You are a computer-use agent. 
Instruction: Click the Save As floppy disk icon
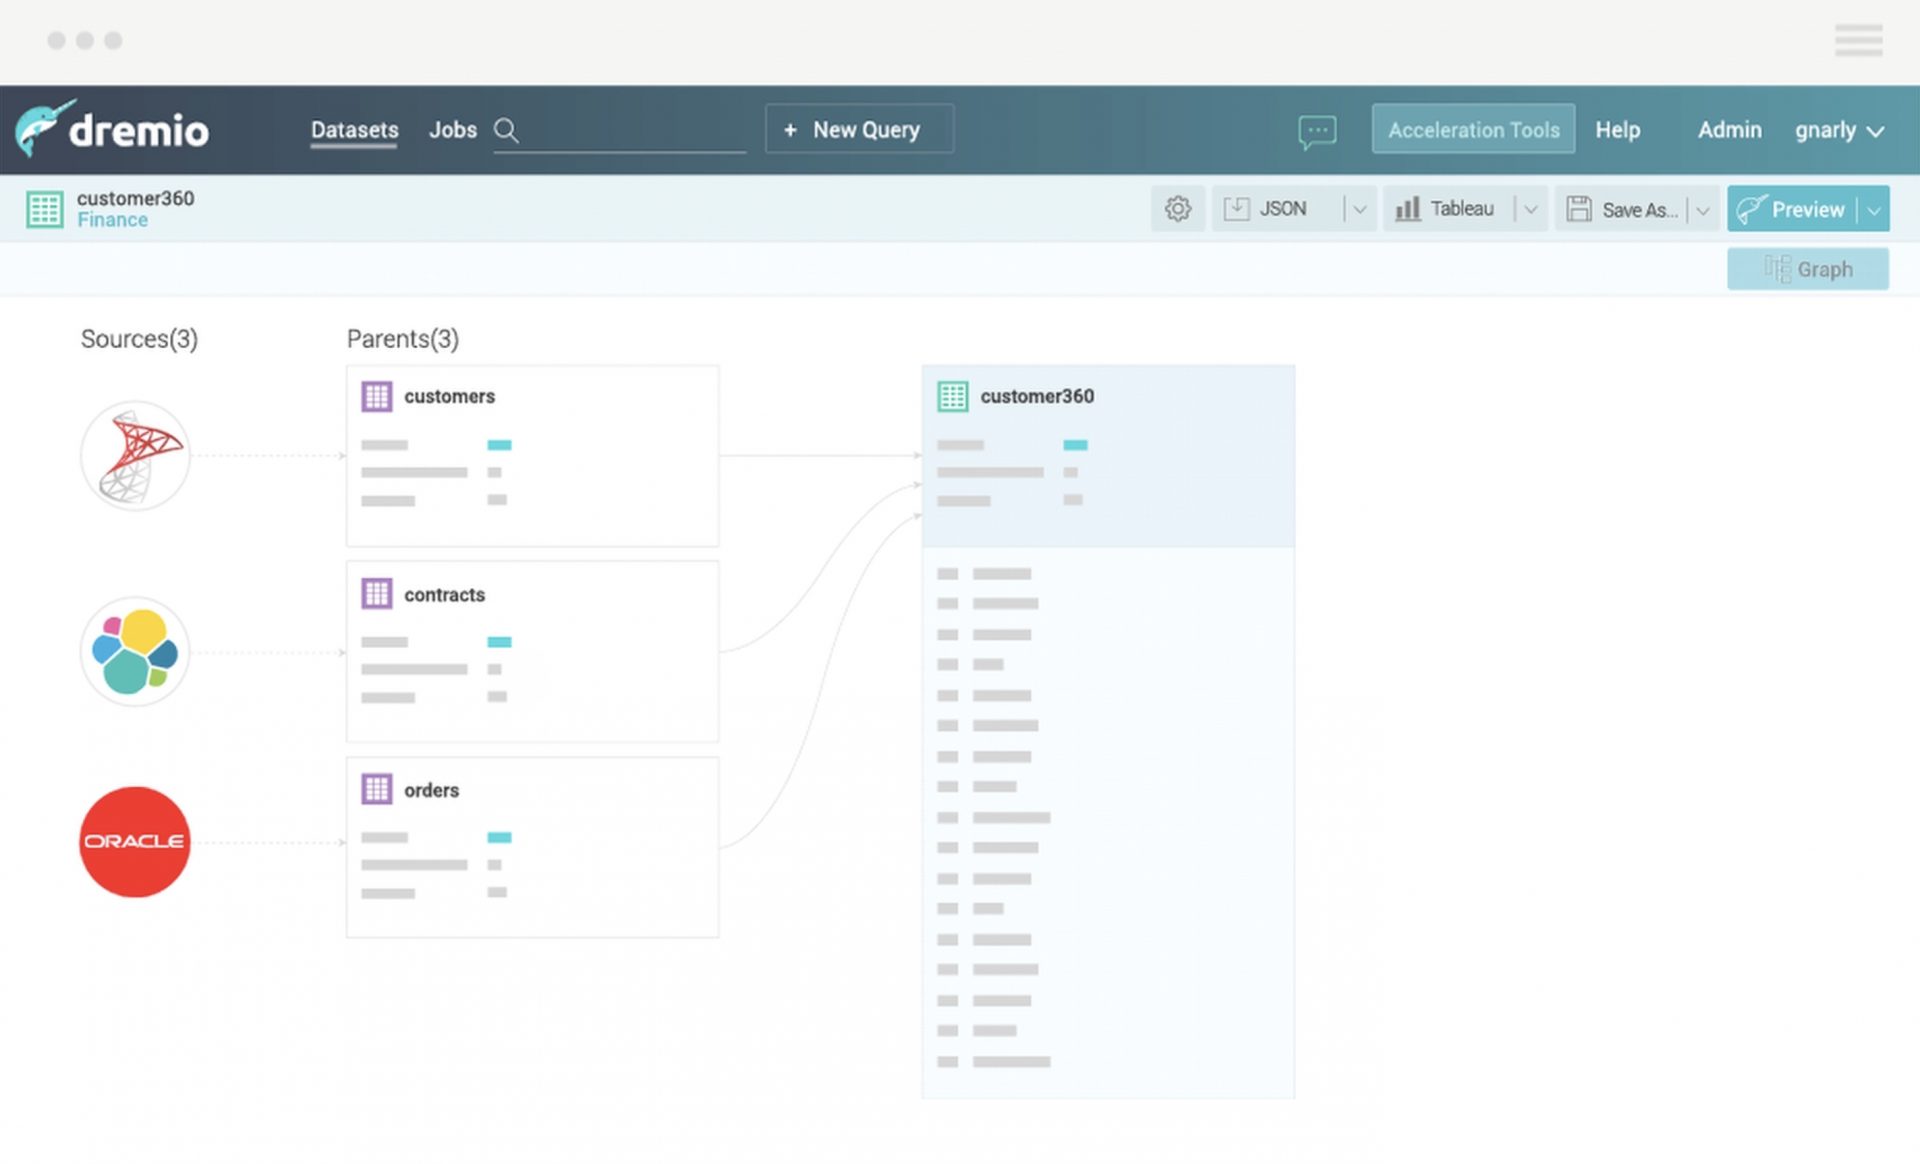tap(1579, 208)
